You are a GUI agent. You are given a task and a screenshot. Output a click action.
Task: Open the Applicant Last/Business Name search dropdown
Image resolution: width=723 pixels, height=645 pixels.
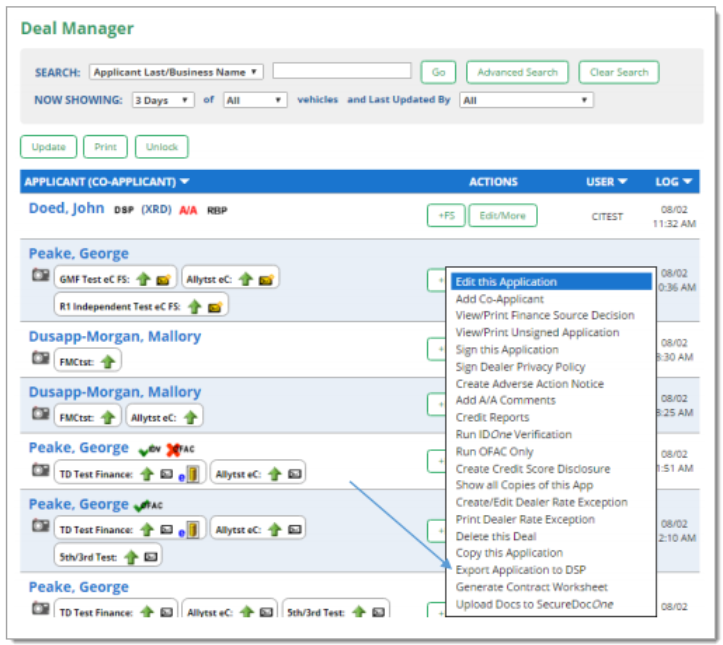coord(176,72)
